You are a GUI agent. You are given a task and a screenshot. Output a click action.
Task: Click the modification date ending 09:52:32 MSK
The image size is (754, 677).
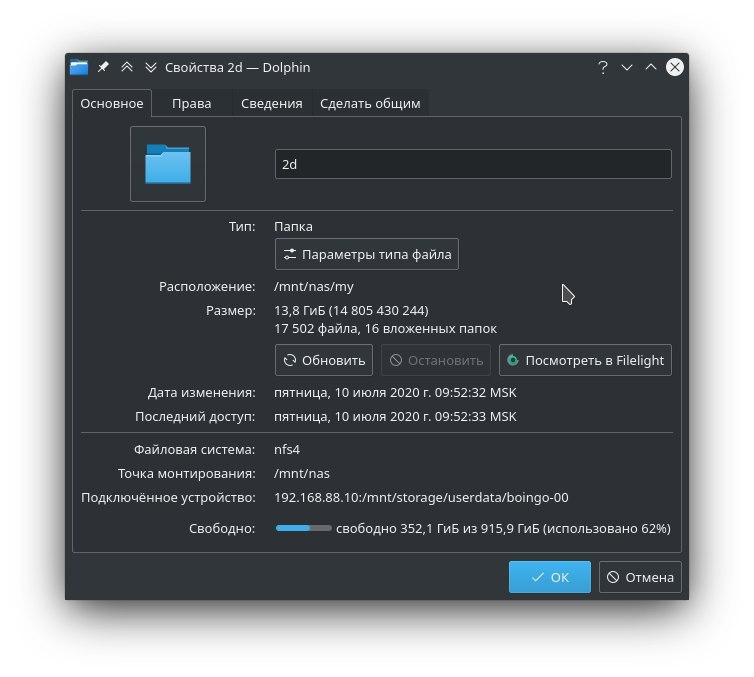tap(395, 392)
